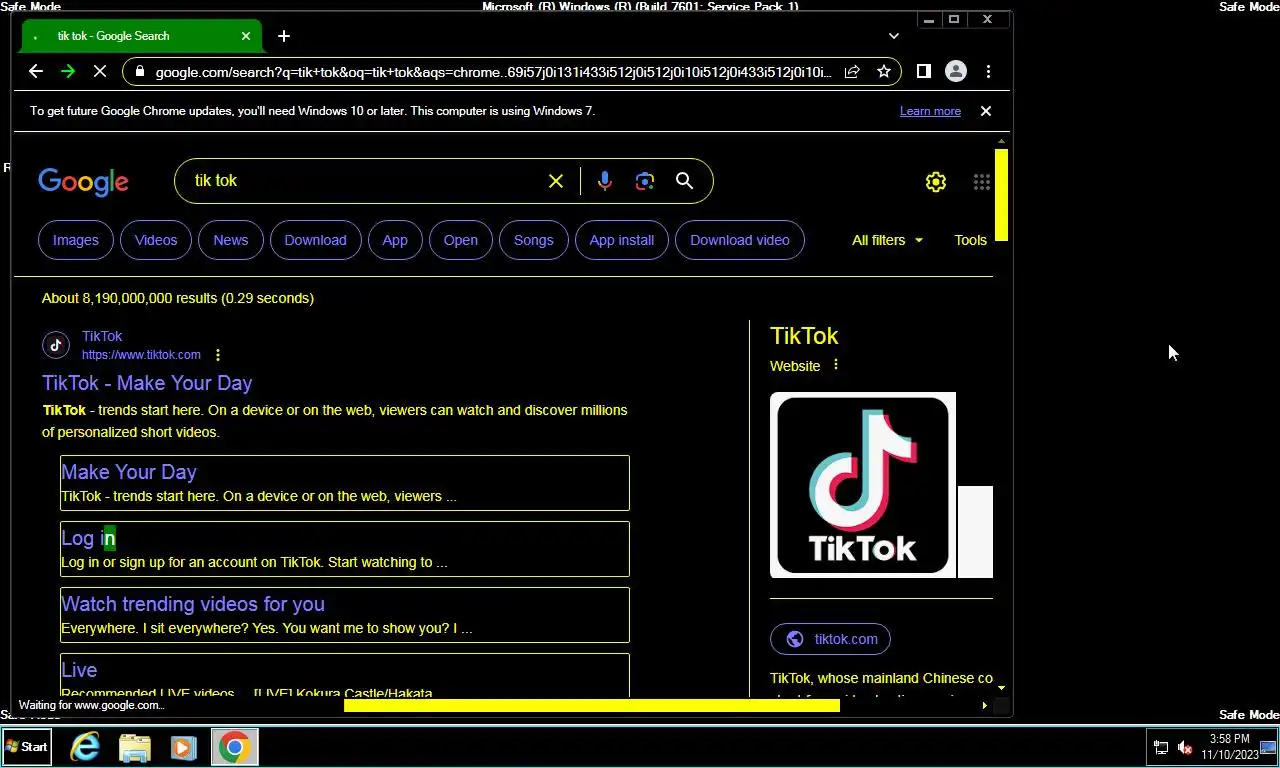Open the network tray icon
1280x768 pixels.
coord(1161,747)
